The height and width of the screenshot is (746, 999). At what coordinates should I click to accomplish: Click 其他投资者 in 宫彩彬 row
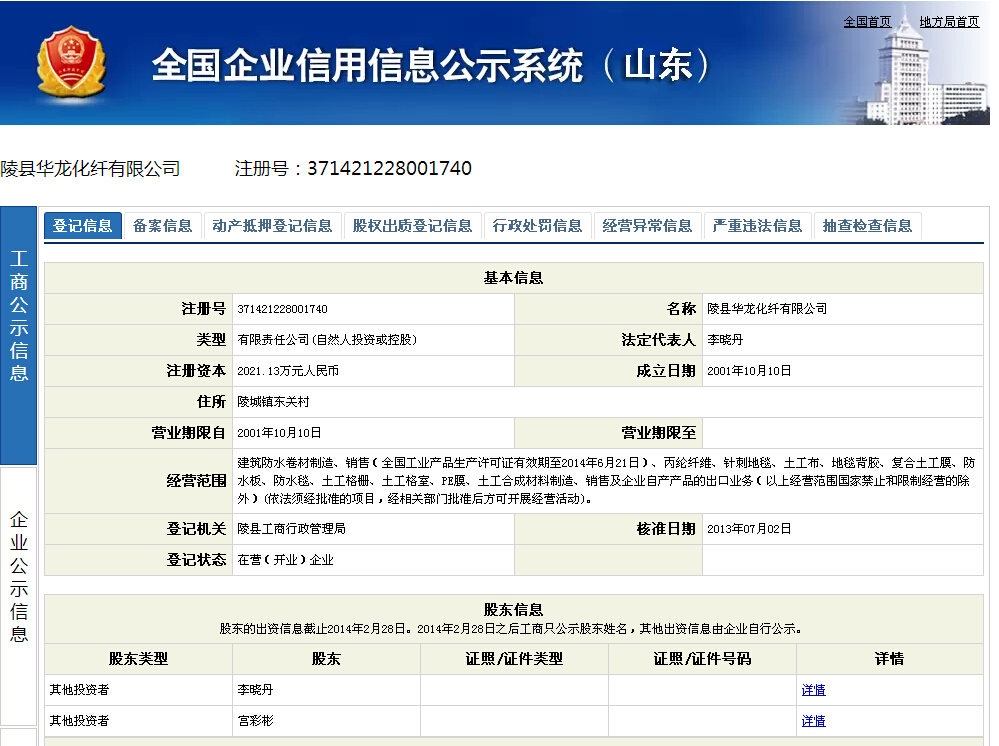(x=80, y=721)
